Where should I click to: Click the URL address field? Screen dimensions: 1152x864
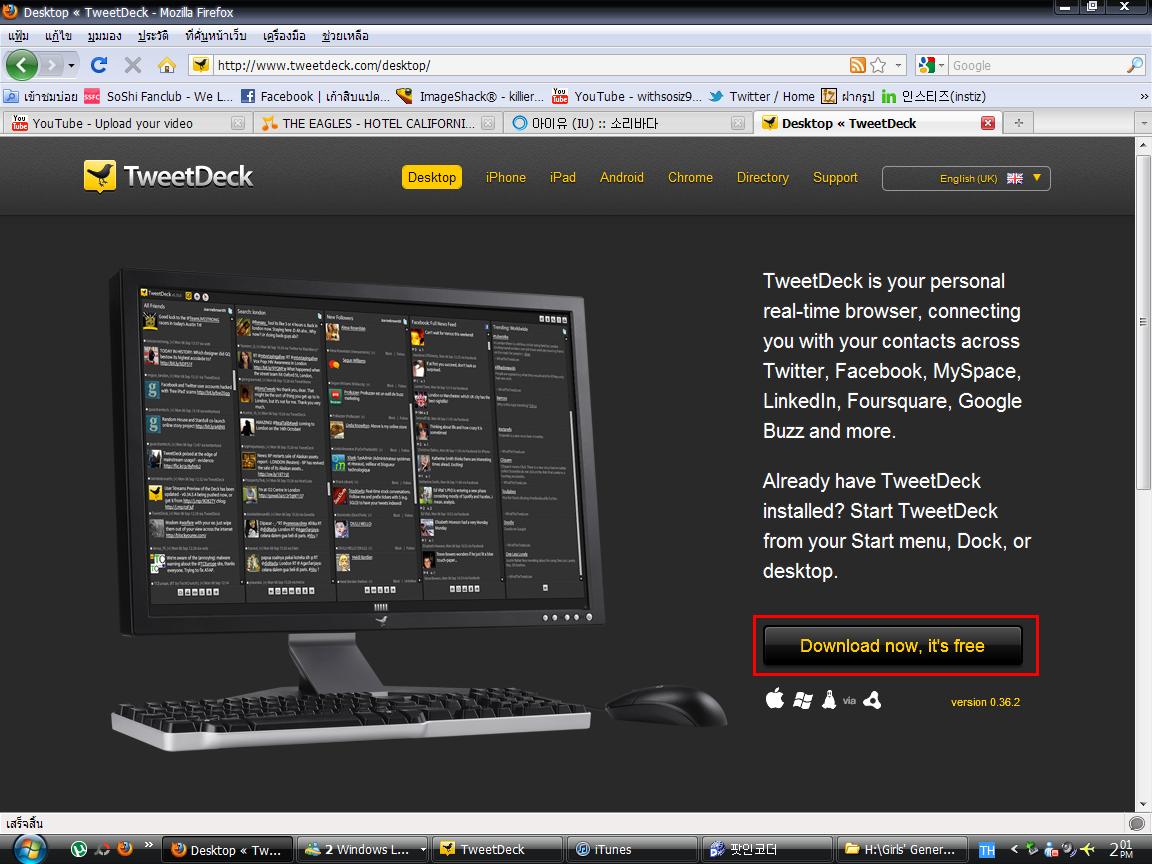529,65
